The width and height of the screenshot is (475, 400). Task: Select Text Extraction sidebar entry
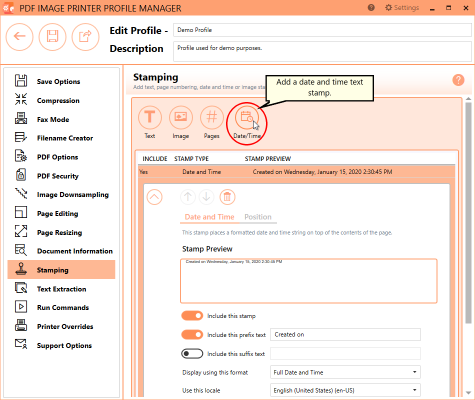[x=61, y=289]
